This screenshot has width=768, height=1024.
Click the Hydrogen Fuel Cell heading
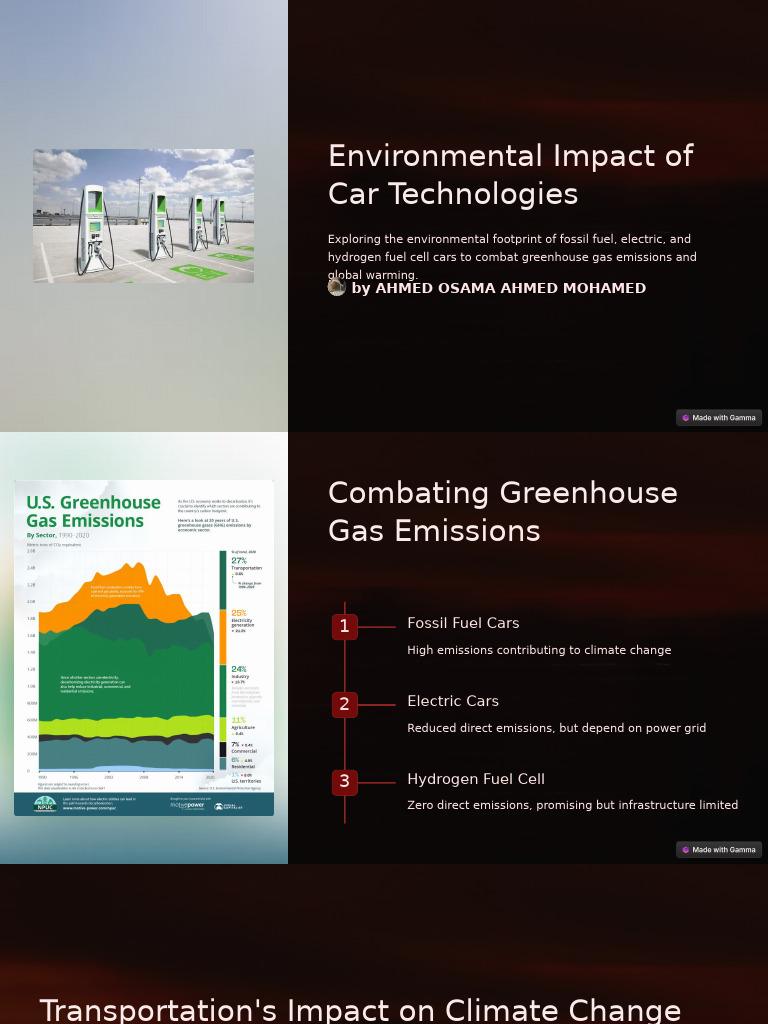click(475, 779)
